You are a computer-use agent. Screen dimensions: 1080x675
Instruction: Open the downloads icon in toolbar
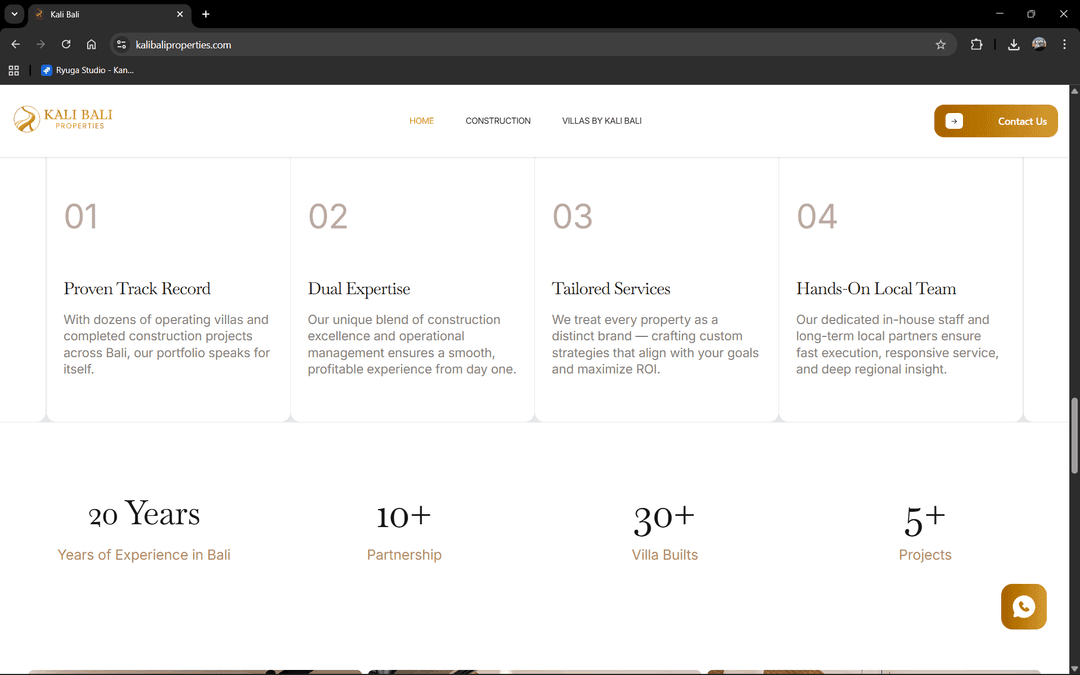(1013, 44)
